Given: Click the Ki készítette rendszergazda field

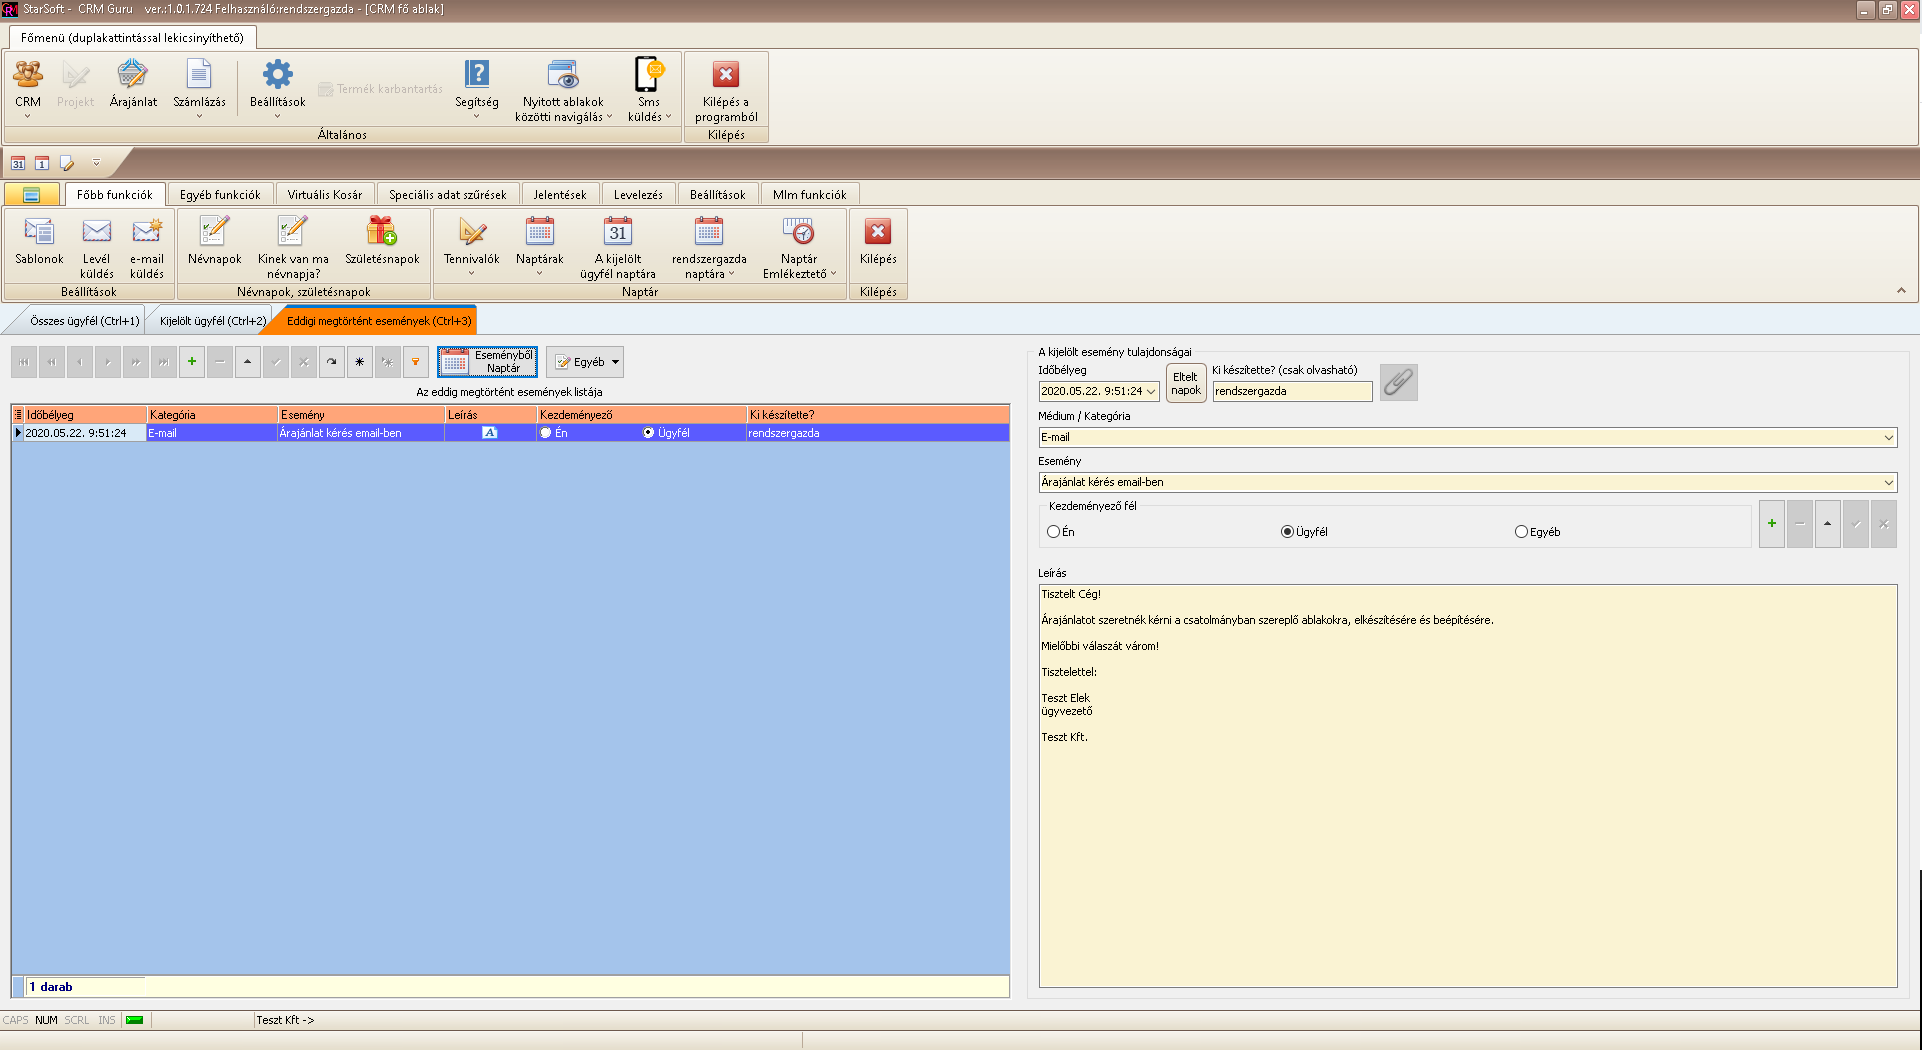Looking at the screenshot, I should 1292,391.
